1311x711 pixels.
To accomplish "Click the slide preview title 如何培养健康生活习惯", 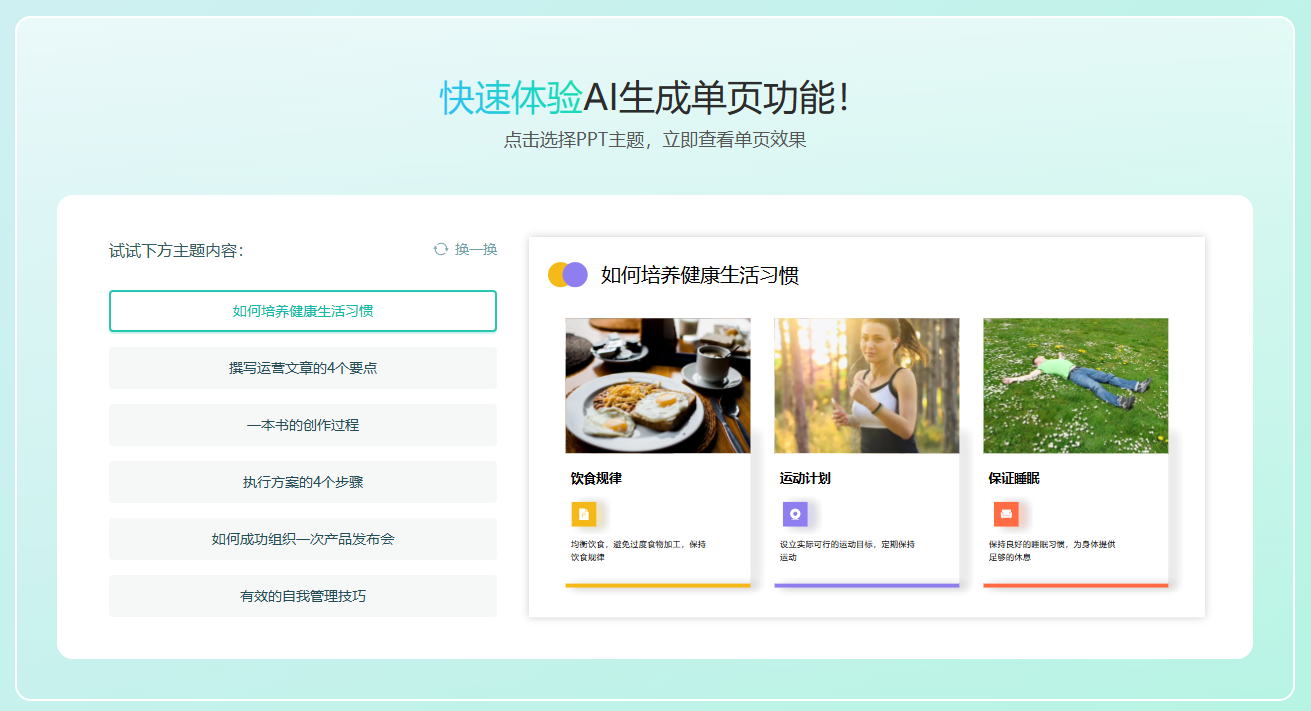I will [x=700, y=276].
